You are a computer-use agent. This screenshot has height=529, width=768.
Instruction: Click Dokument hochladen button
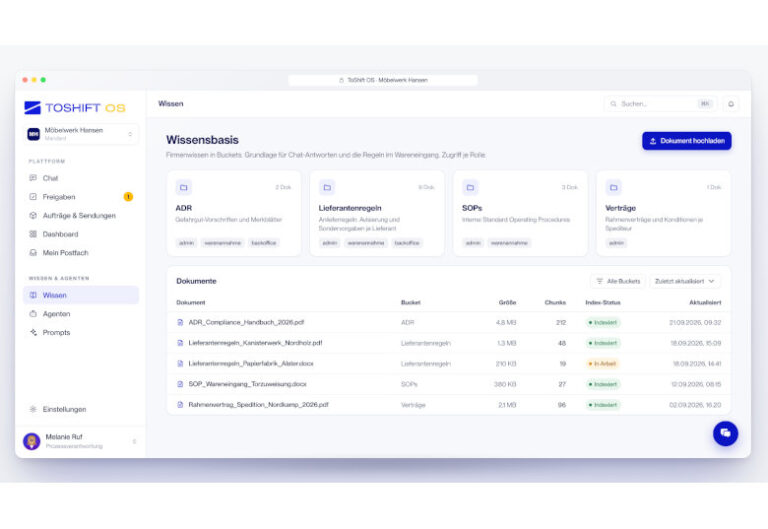point(687,141)
